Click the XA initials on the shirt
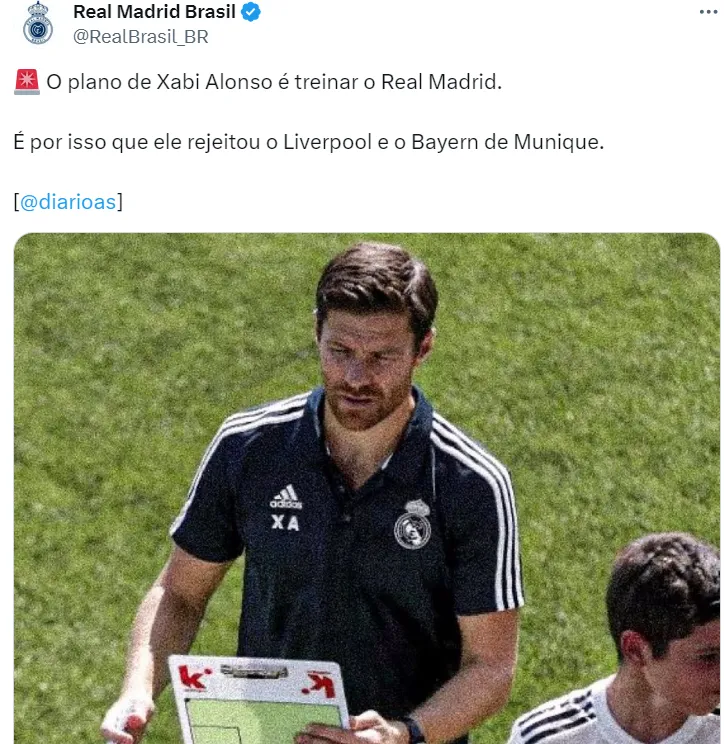724x744 pixels. click(285, 523)
